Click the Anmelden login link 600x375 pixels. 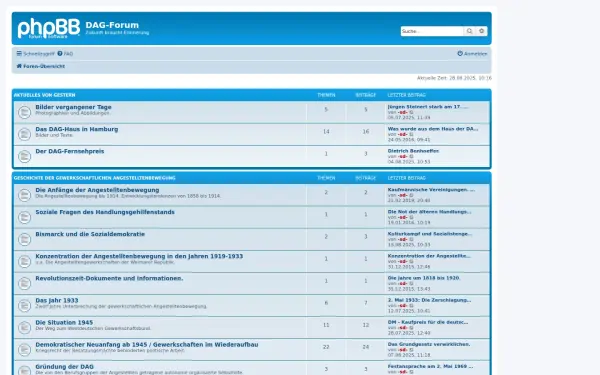[472, 54]
